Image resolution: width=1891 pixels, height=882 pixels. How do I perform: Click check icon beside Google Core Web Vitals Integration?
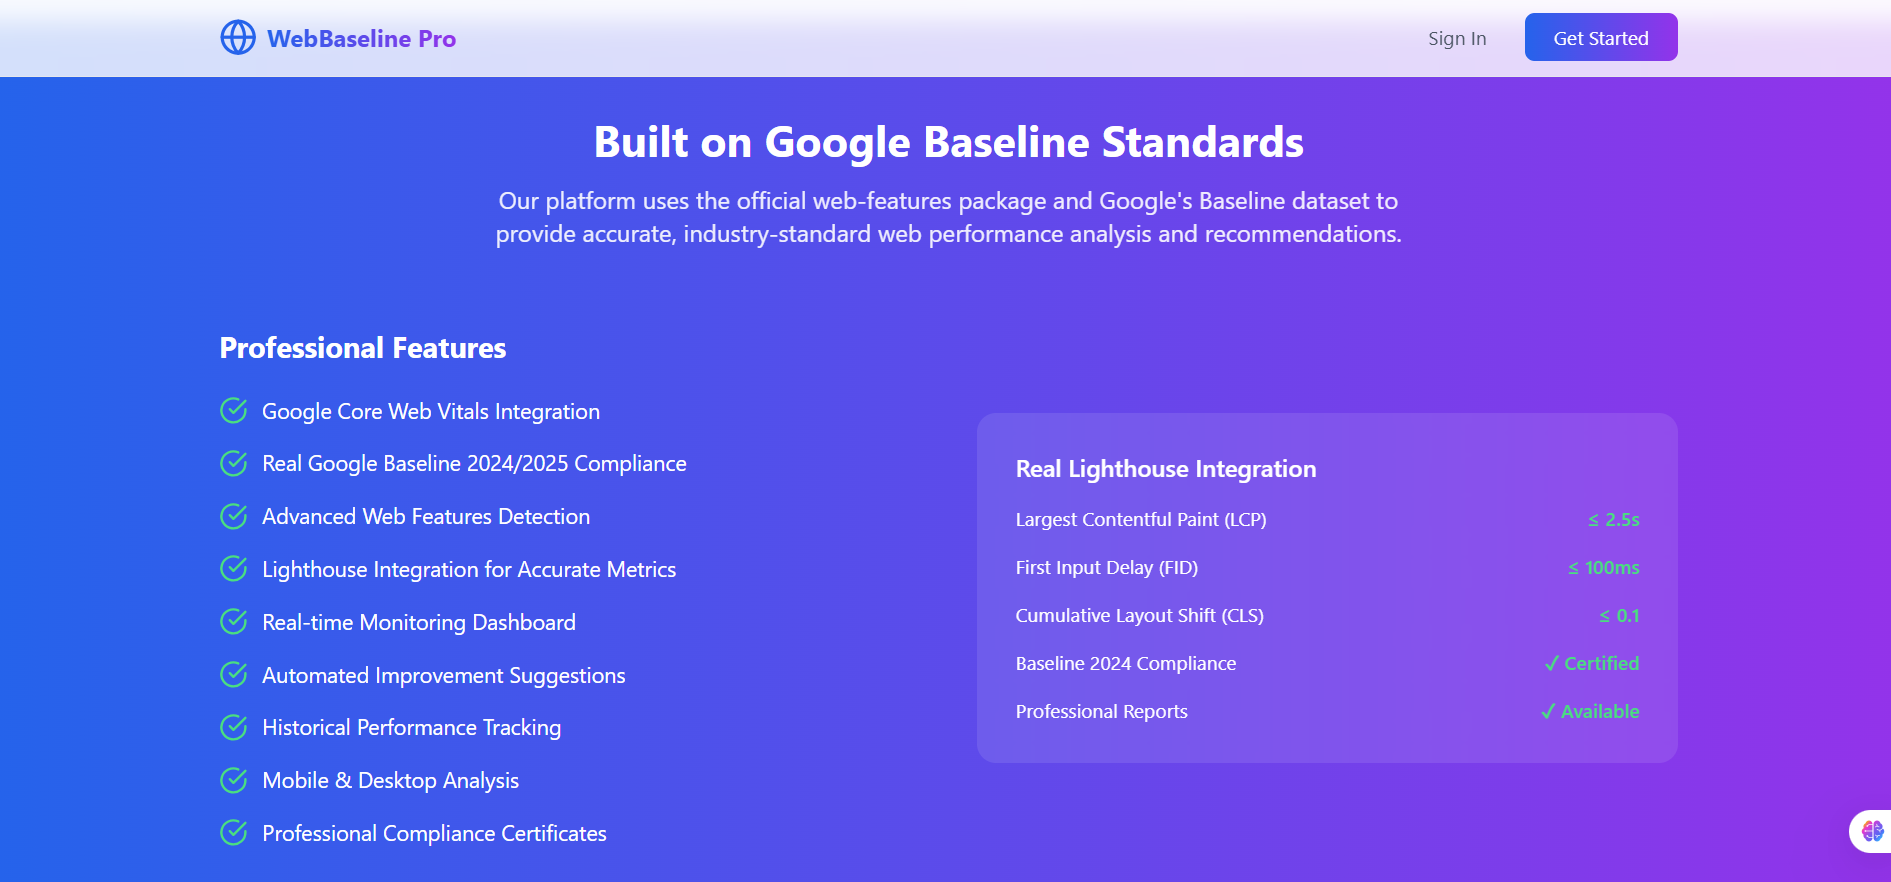click(234, 411)
